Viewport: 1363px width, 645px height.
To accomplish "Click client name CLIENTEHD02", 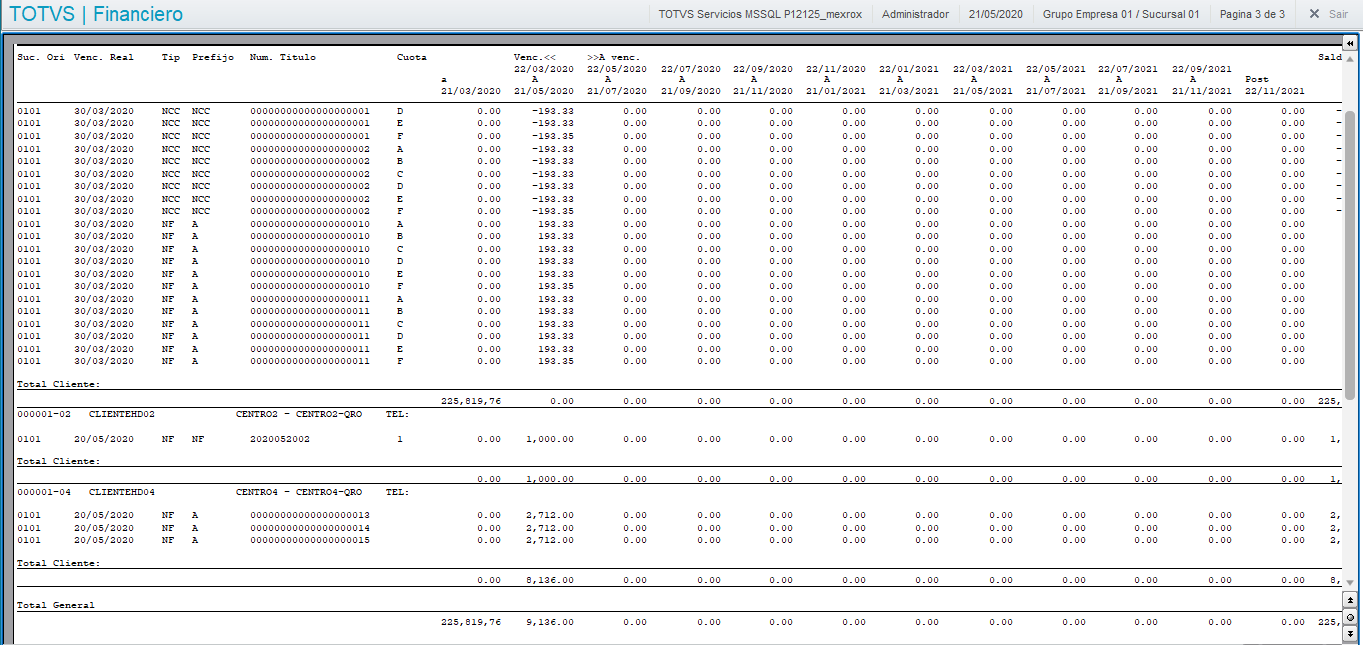I will (x=122, y=413).
